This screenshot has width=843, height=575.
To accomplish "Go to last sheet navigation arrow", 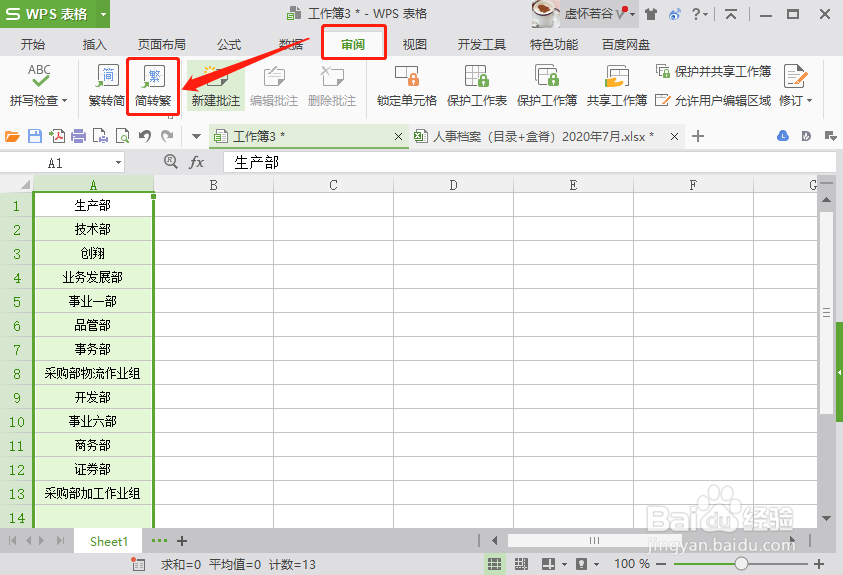I will coord(61,541).
